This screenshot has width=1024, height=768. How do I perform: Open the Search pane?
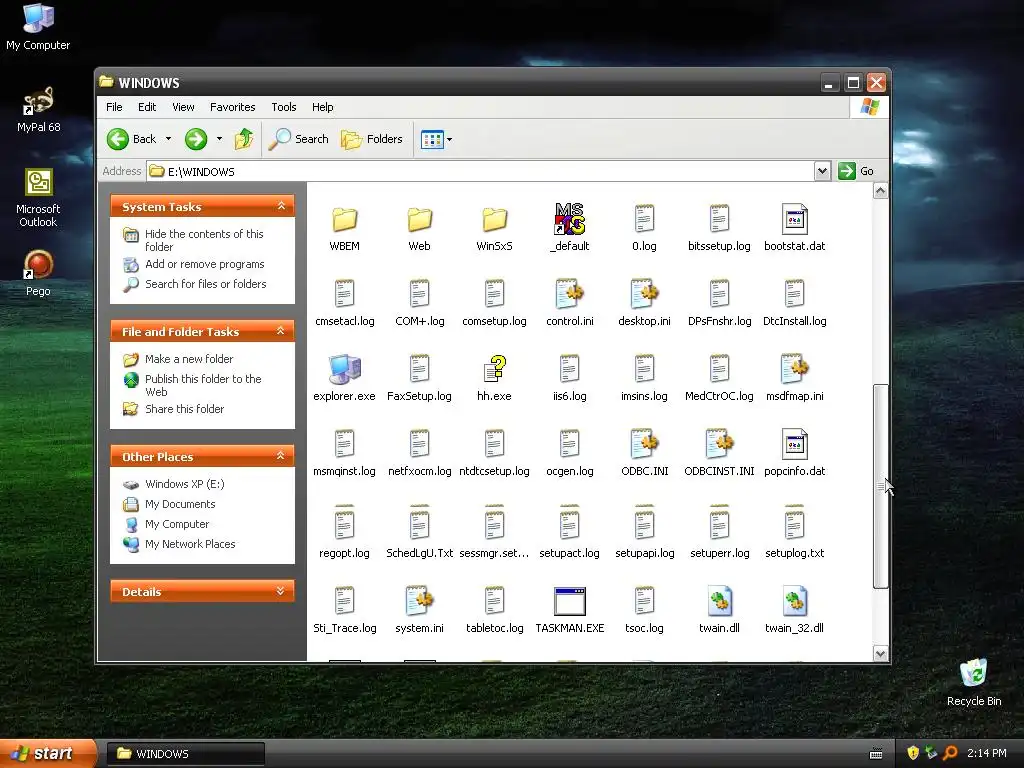[x=298, y=138]
